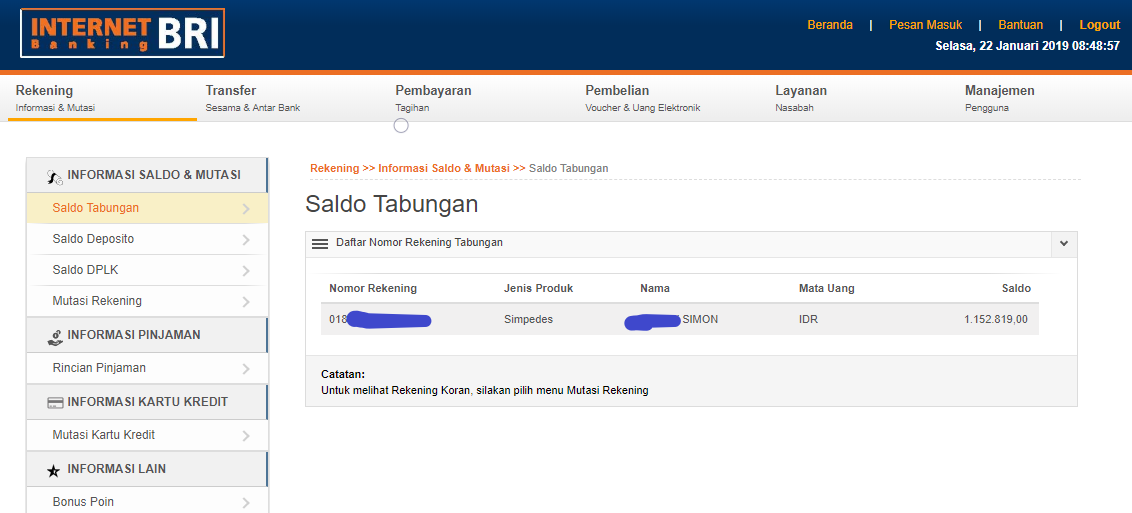
Task: Click the Informasi Pinjaman section header
Action: [147, 335]
